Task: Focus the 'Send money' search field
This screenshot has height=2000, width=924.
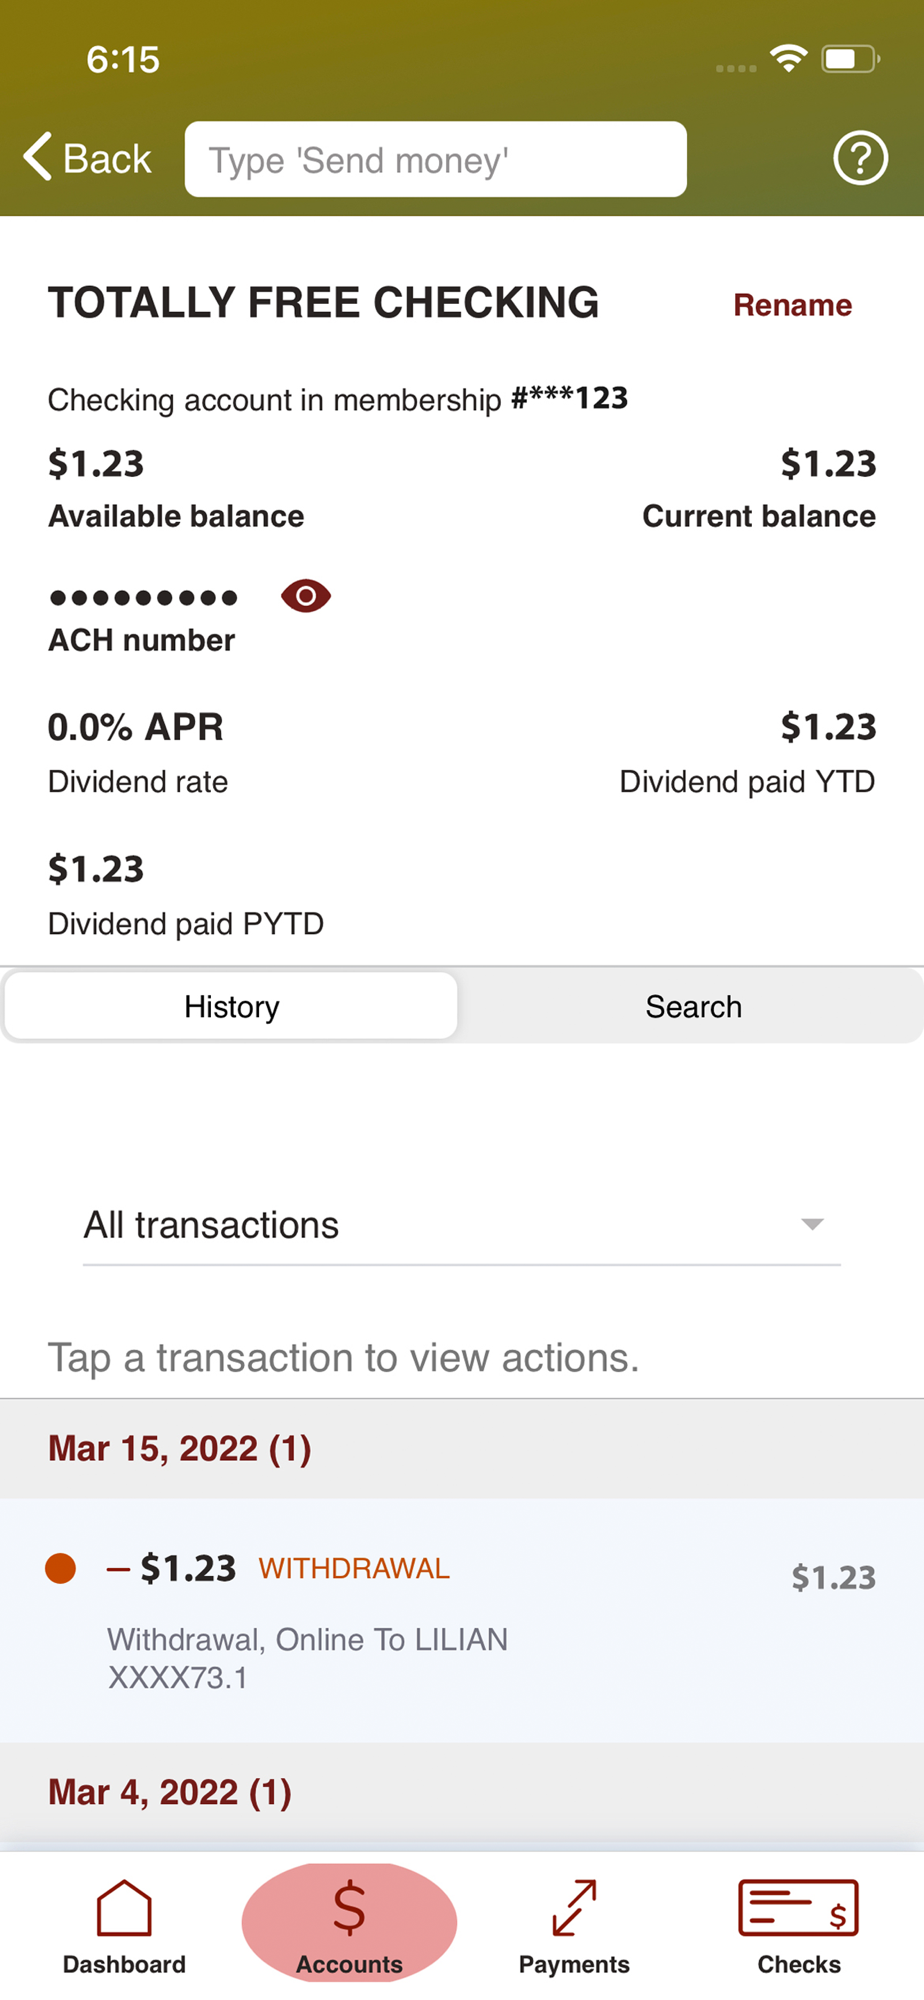Action: (x=436, y=159)
